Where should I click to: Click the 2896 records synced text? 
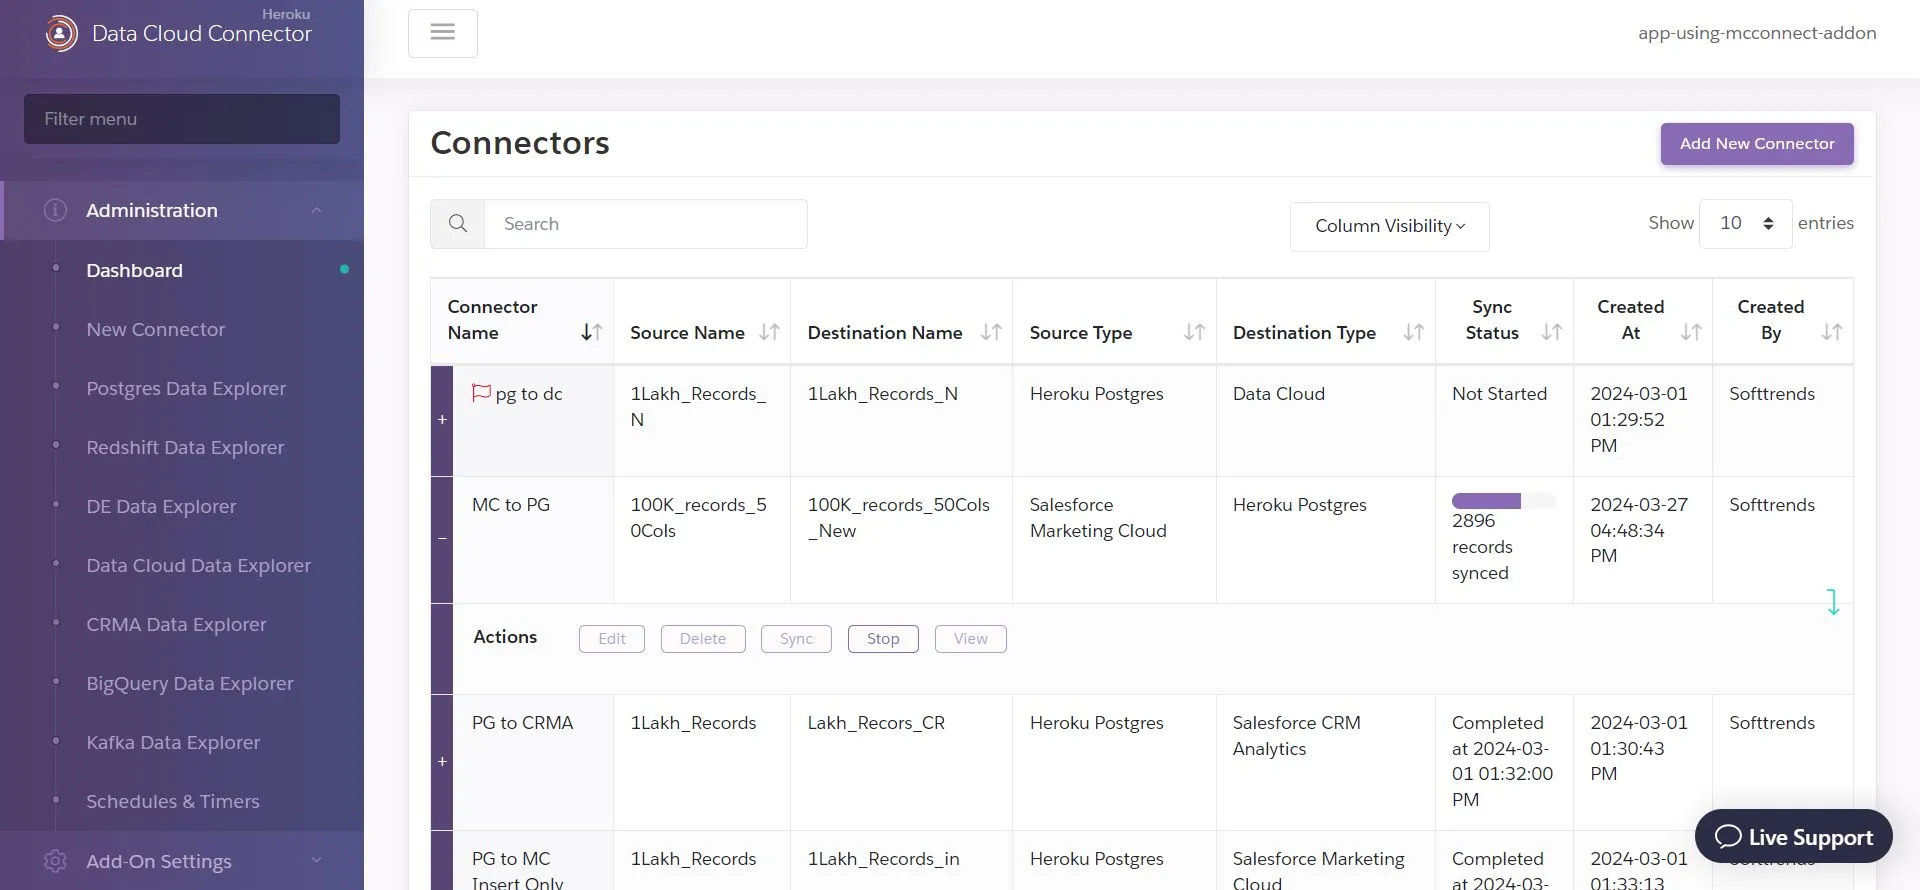(1482, 547)
